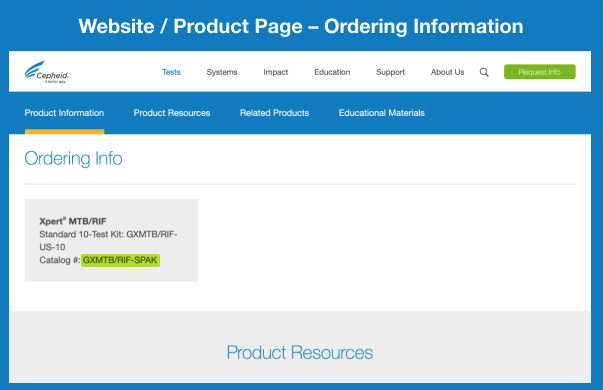
Task: Open the Impact menu
Action: 275,72
